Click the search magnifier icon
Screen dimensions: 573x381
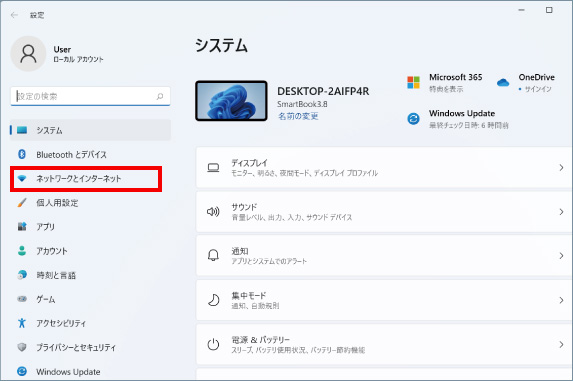coord(160,96)
